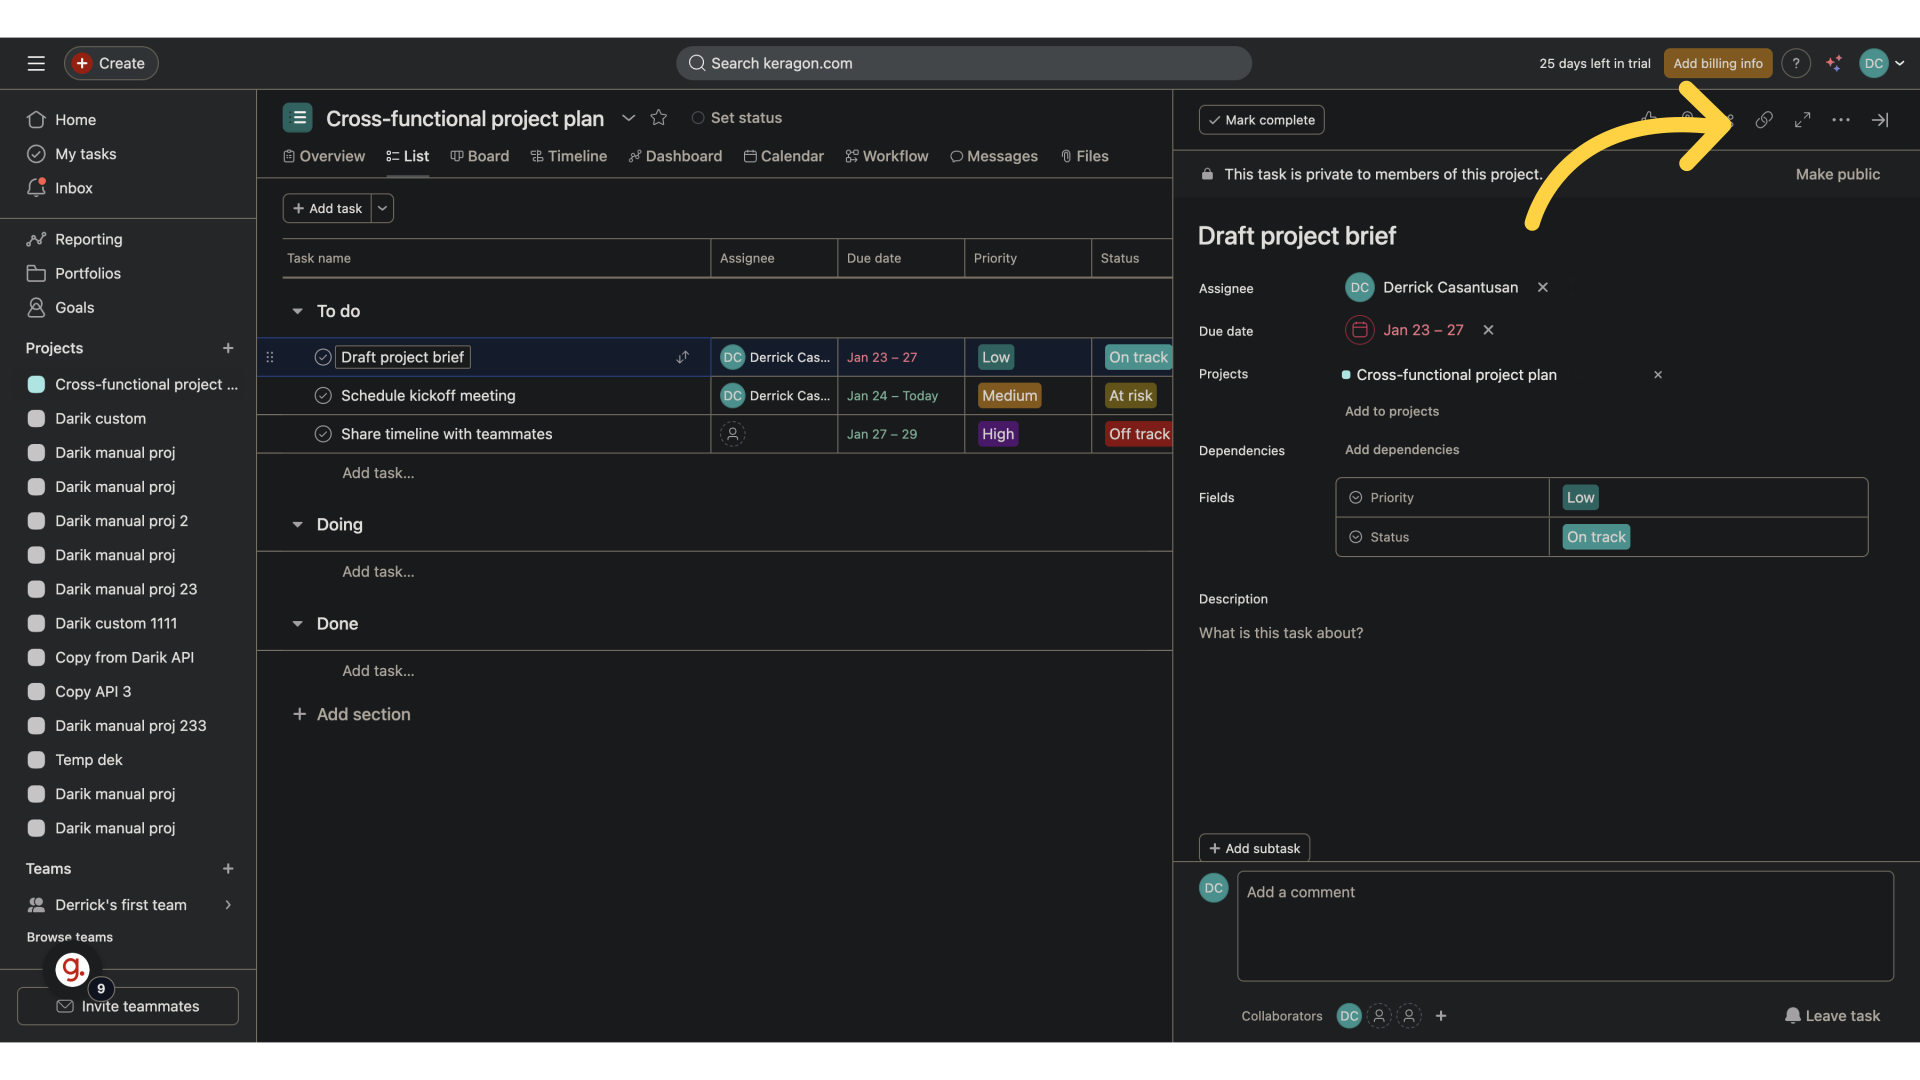Close the task details pane arrow
Screen dimensions: 1920x1080
point(1880,120)
